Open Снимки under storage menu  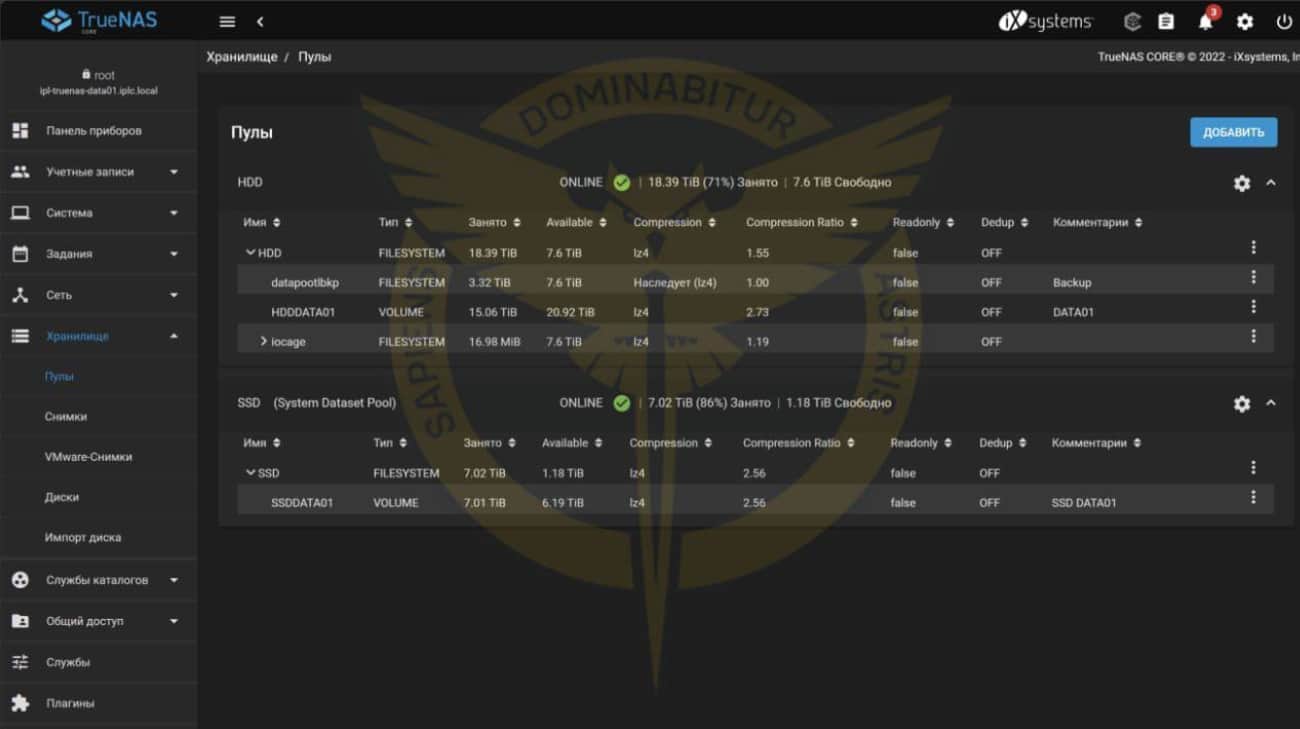(66, 416)
